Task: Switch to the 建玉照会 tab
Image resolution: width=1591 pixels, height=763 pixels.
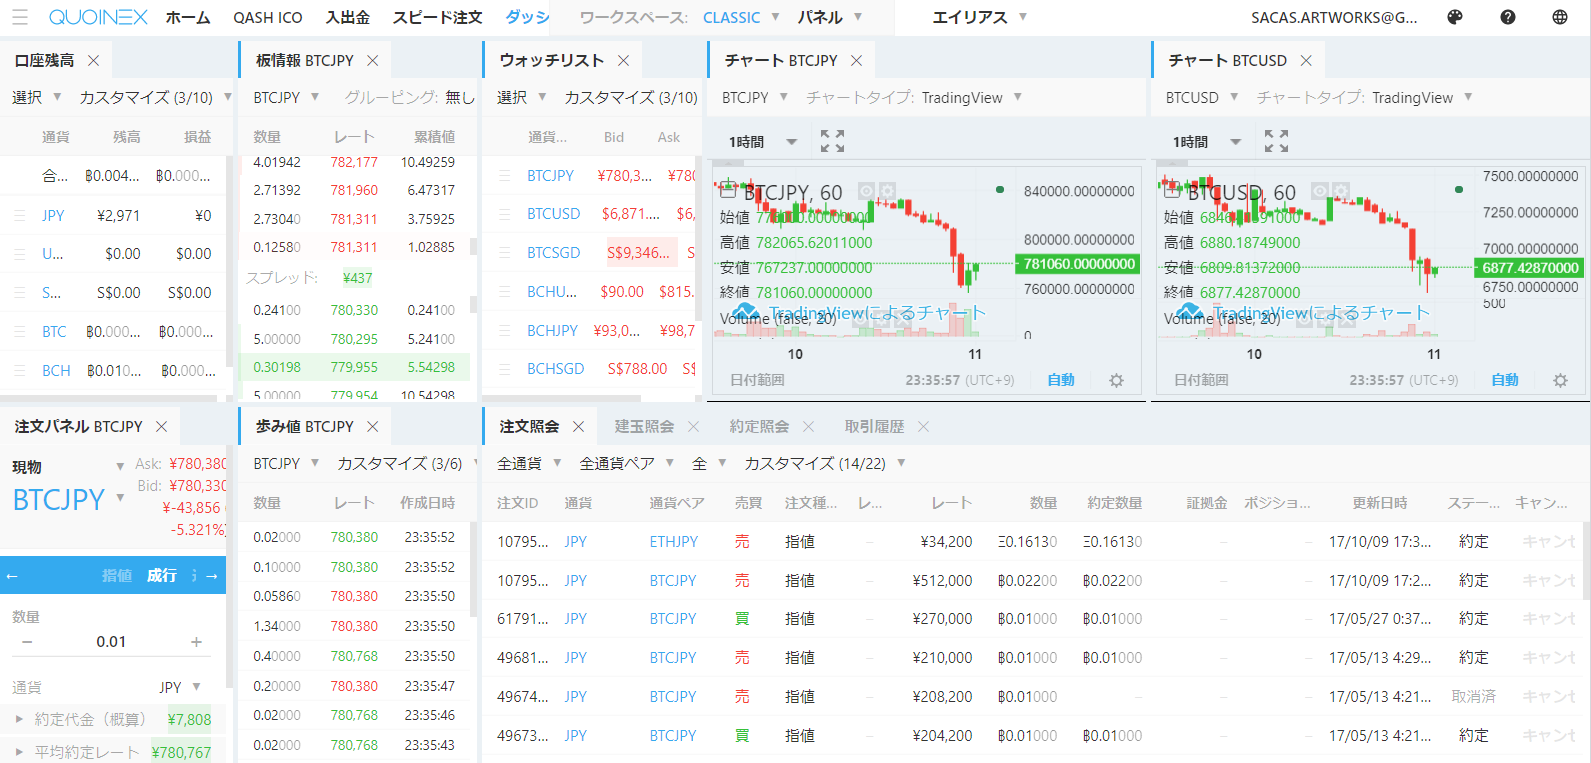Action: click(644, 426)
